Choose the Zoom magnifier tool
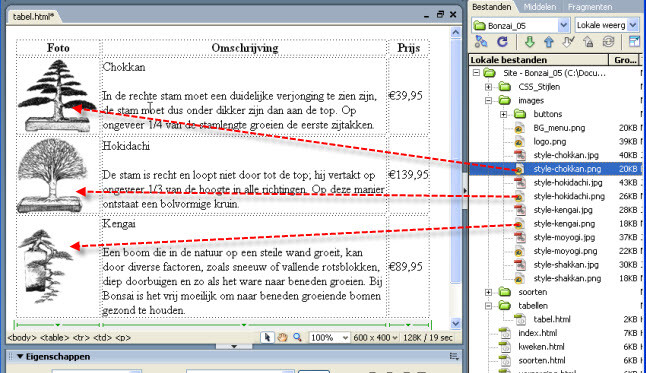The width and height of the screenshot is (646, 373). [x=297, y=338]
